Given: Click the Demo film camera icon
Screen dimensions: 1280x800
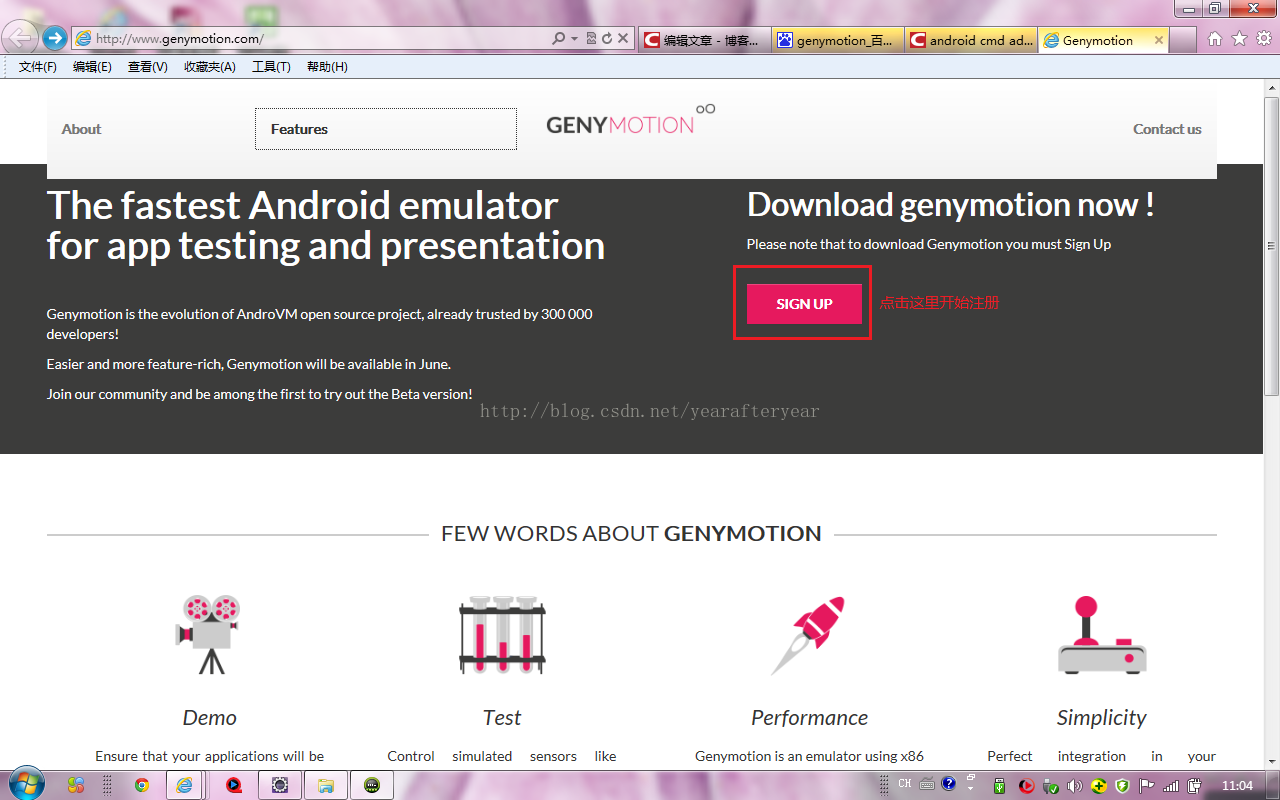Looking at the screenshot, I should 209,634.
